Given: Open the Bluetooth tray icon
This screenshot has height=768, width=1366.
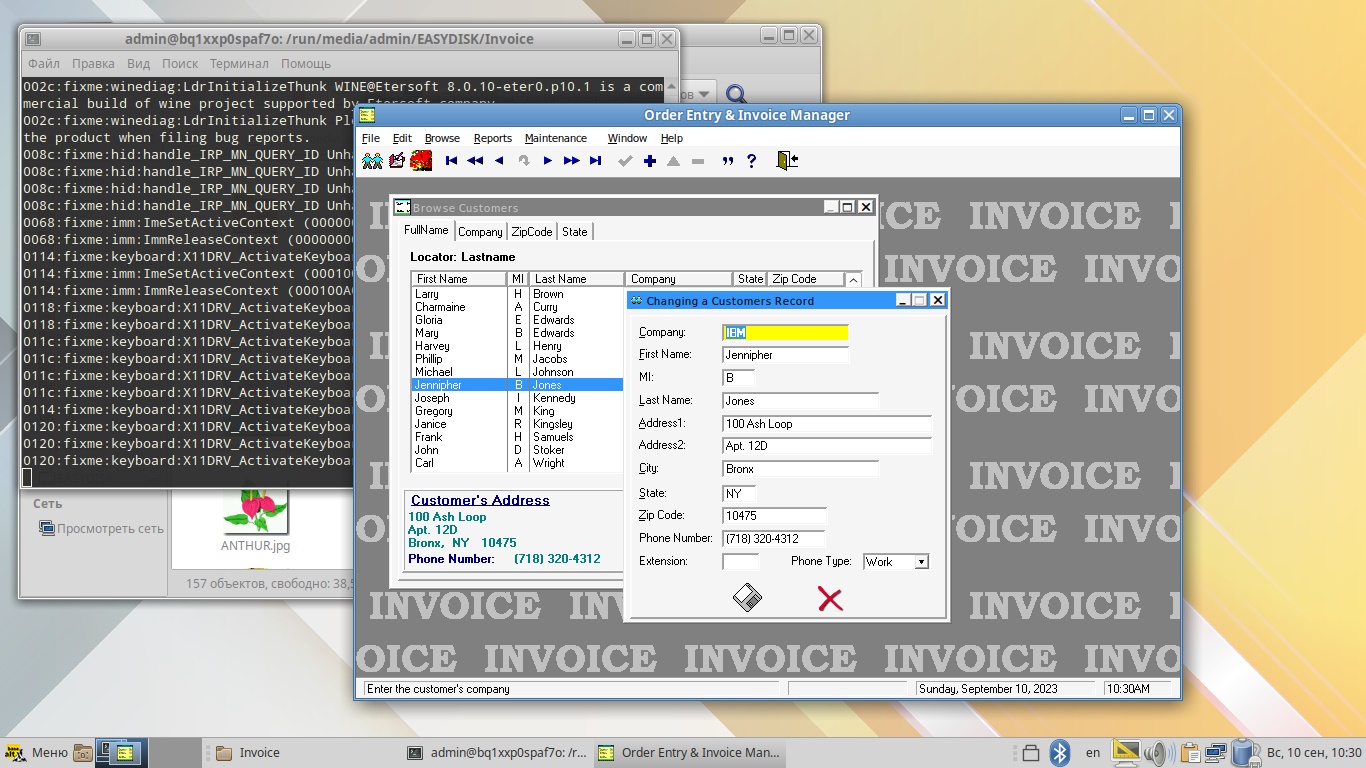Looking at the screenshot, I should pyautogui.click(x=1060, y=753).
